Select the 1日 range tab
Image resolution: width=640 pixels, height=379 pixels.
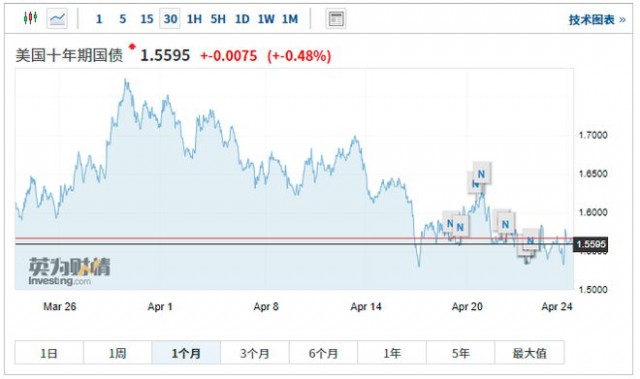[49, 352]
